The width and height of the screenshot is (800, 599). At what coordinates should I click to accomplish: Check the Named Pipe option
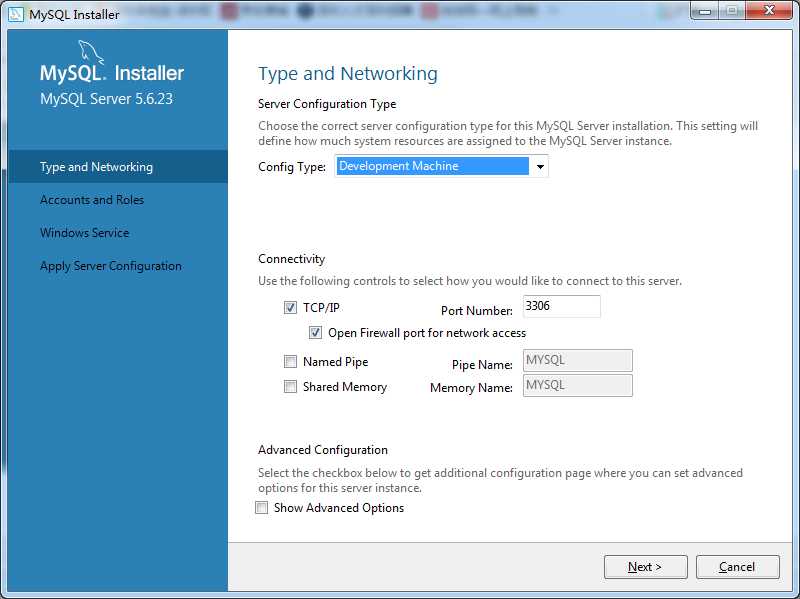coord(290,362)
